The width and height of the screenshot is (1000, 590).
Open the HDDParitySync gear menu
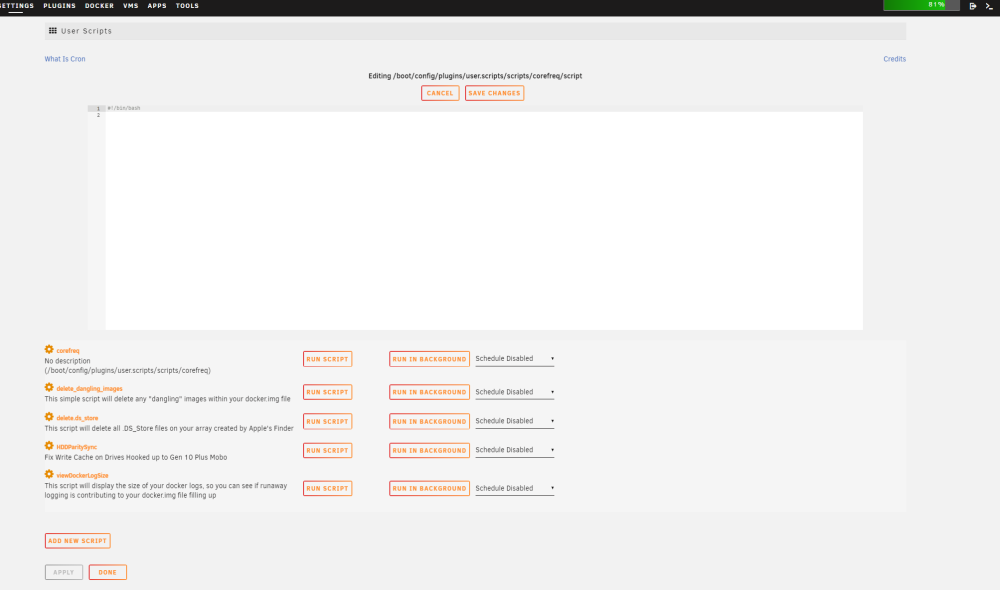[x=49, y=445]
